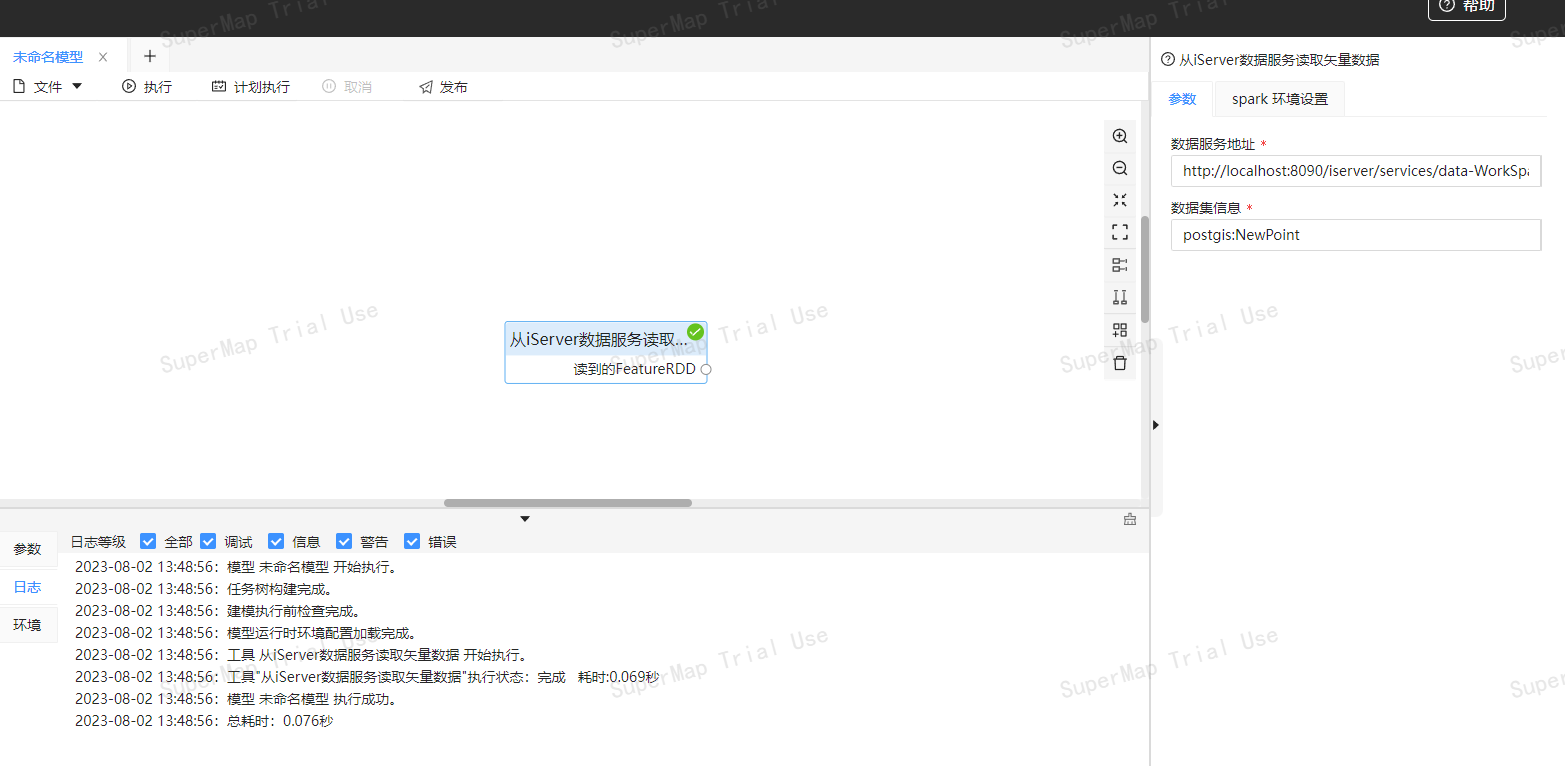
Task: Click the canvas horizontal scrollbar
Action: click(568, 503)
